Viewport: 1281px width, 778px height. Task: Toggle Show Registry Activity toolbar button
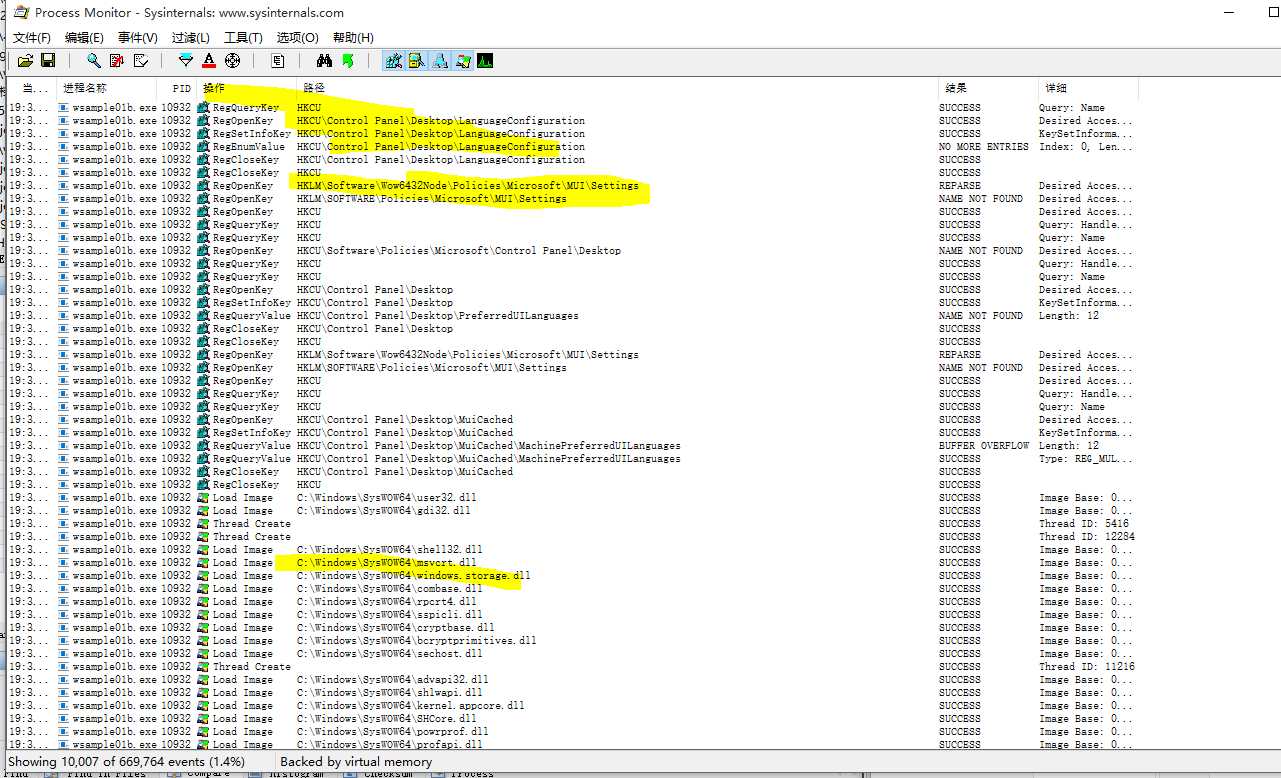point(393,61)
